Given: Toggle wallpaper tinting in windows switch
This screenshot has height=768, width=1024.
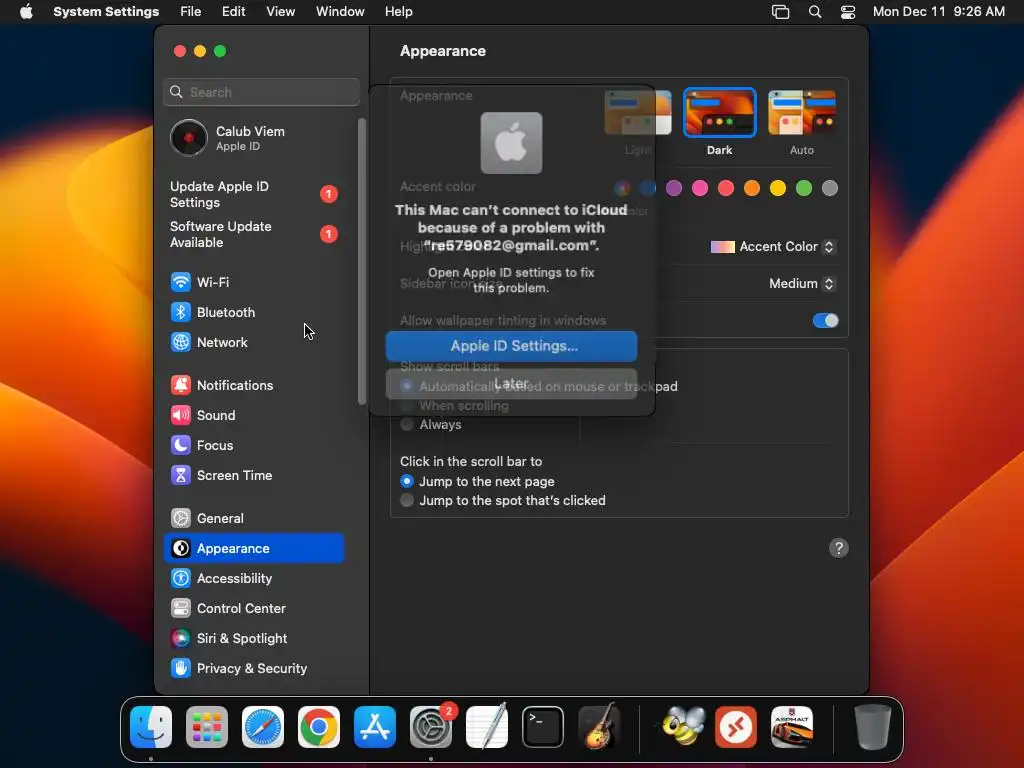Looking at the screenshot, I should (825, 321).
